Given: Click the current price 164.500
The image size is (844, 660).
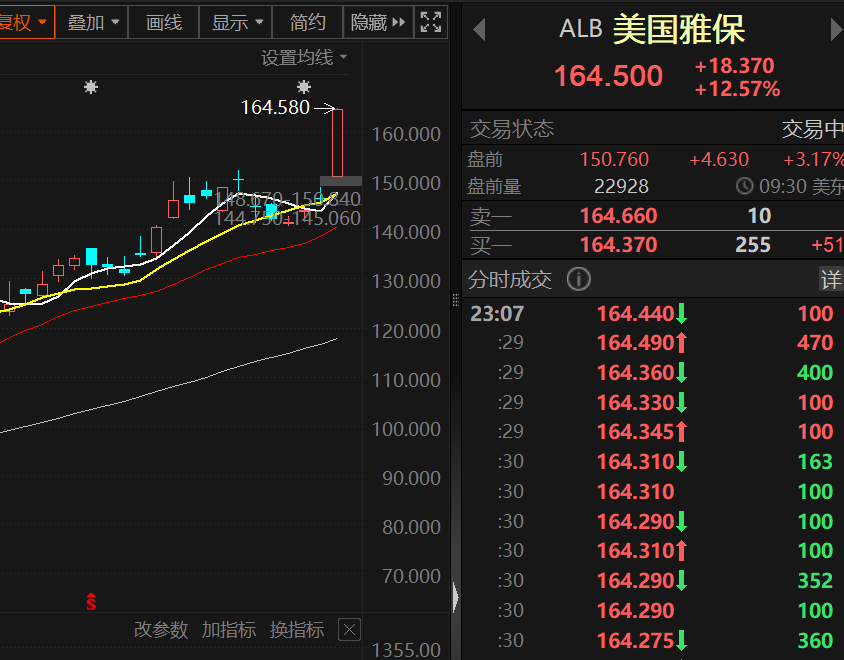Looking at the screenshot, I should (x=608, y=75).
